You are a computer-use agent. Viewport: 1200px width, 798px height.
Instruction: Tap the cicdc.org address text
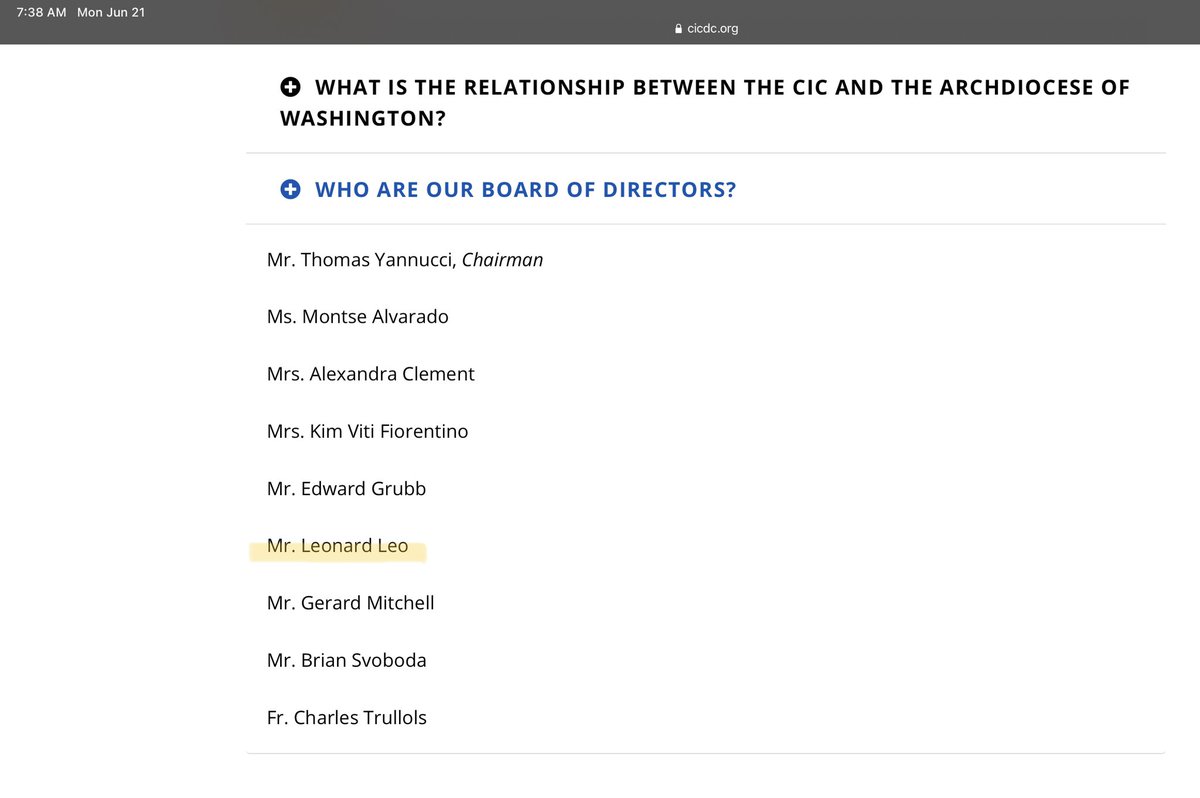pos(713,29)
